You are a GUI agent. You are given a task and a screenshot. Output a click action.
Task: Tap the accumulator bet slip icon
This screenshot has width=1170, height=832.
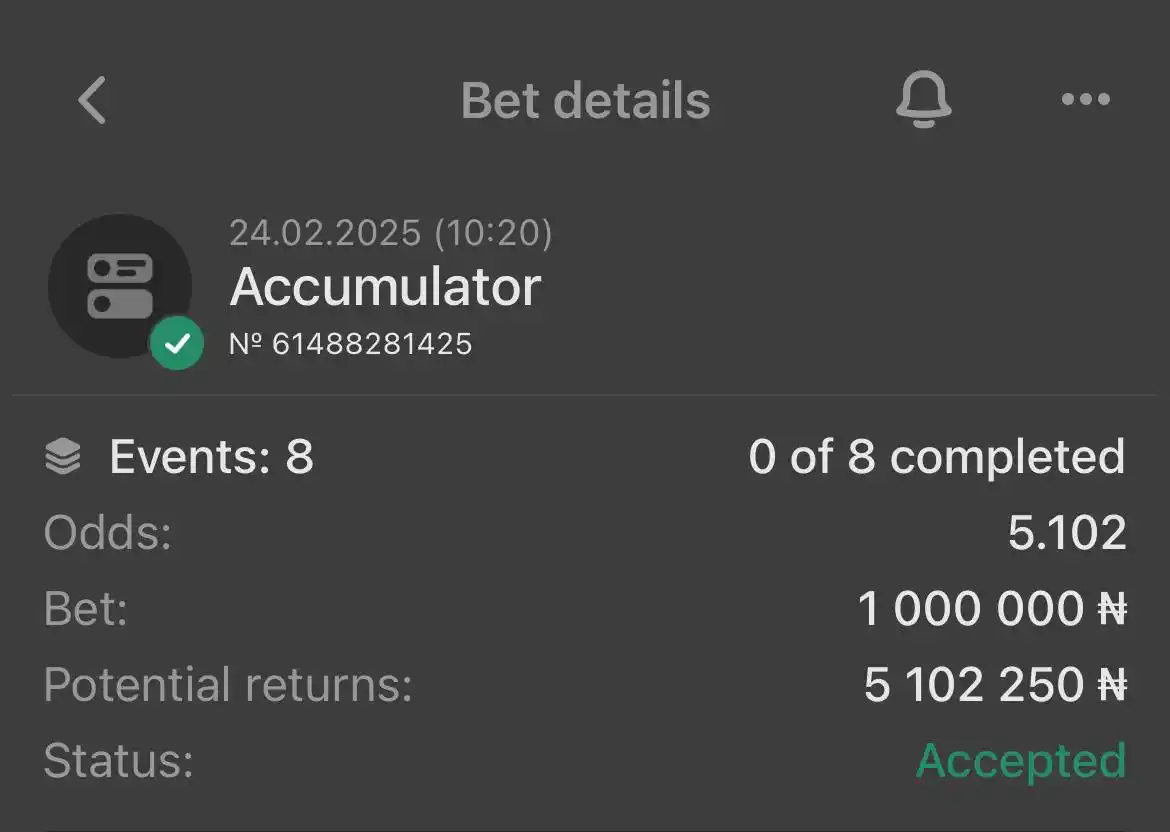point(120,286)
